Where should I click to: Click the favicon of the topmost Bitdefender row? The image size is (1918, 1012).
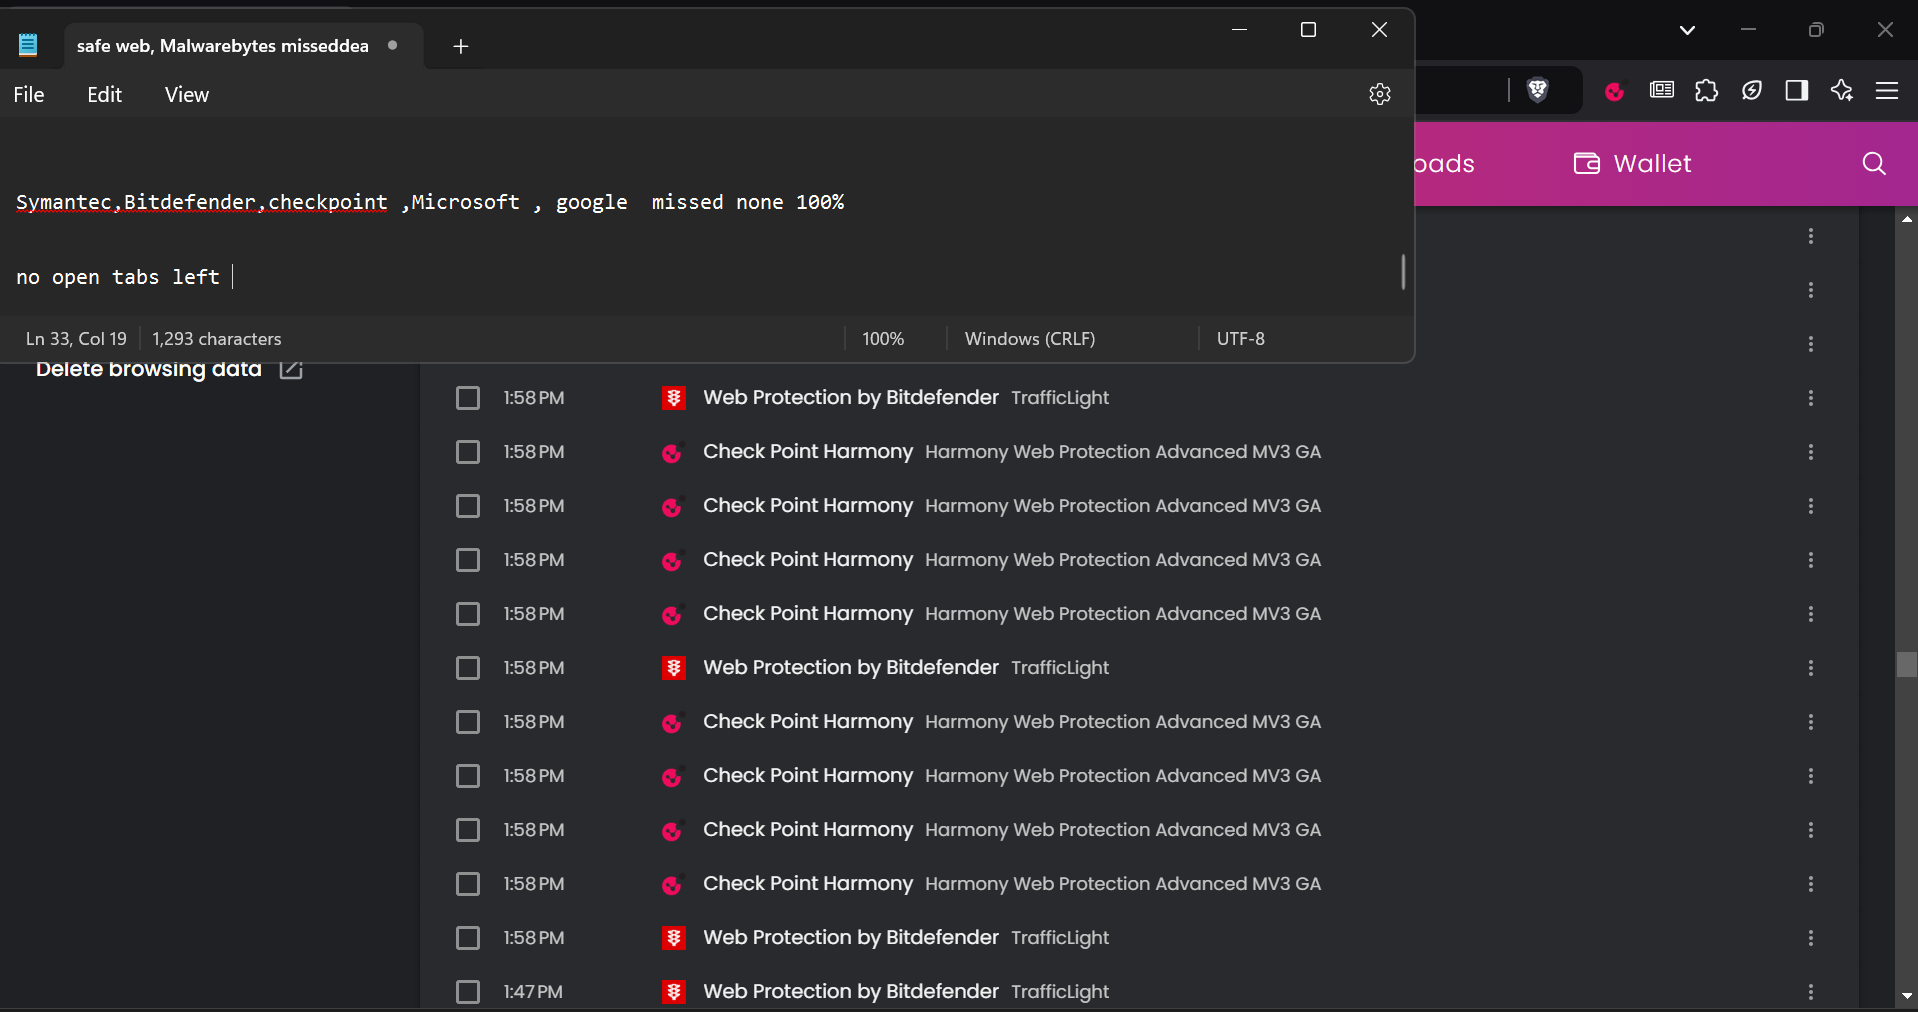point(674,398)
